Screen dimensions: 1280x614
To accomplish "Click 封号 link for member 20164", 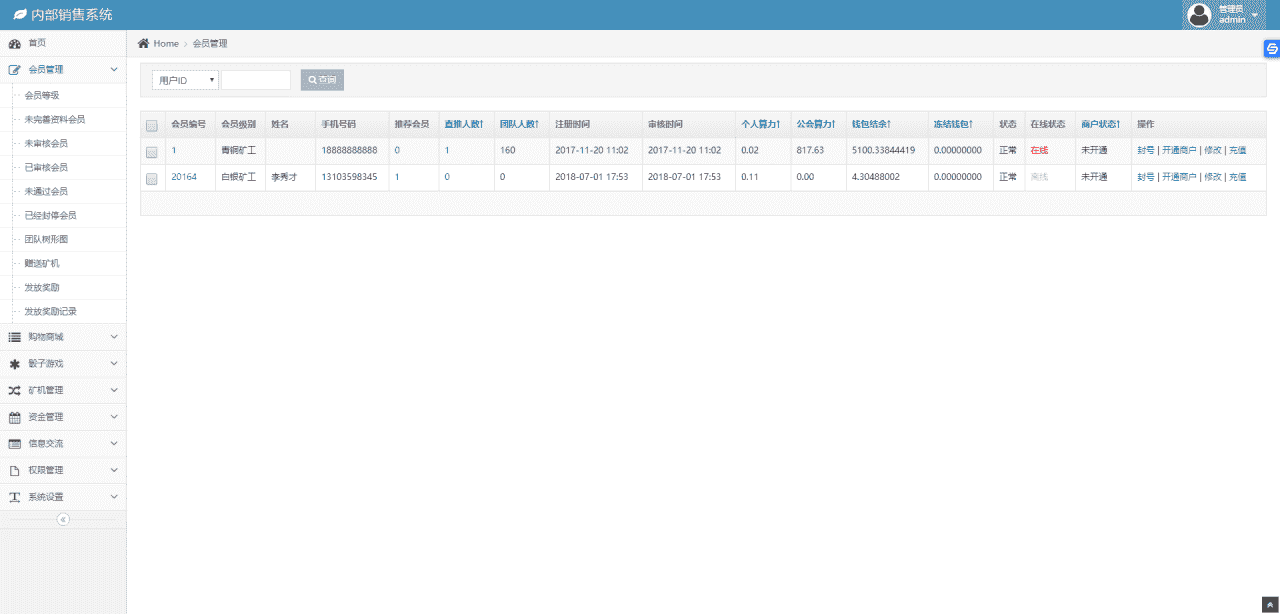I will point(1145,177).
